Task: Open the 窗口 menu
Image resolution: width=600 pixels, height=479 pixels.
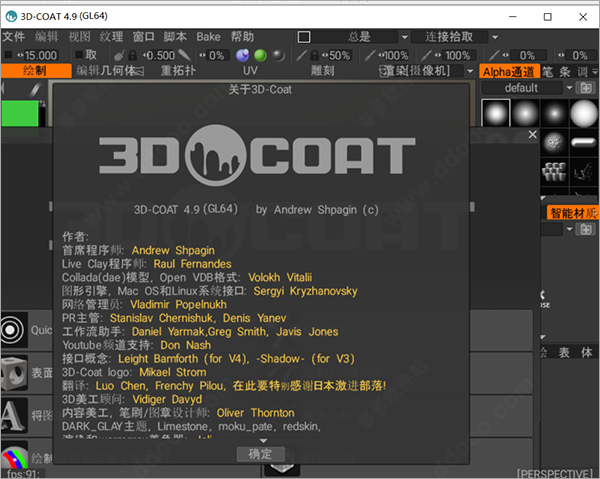Action: [x=143, y=37]
